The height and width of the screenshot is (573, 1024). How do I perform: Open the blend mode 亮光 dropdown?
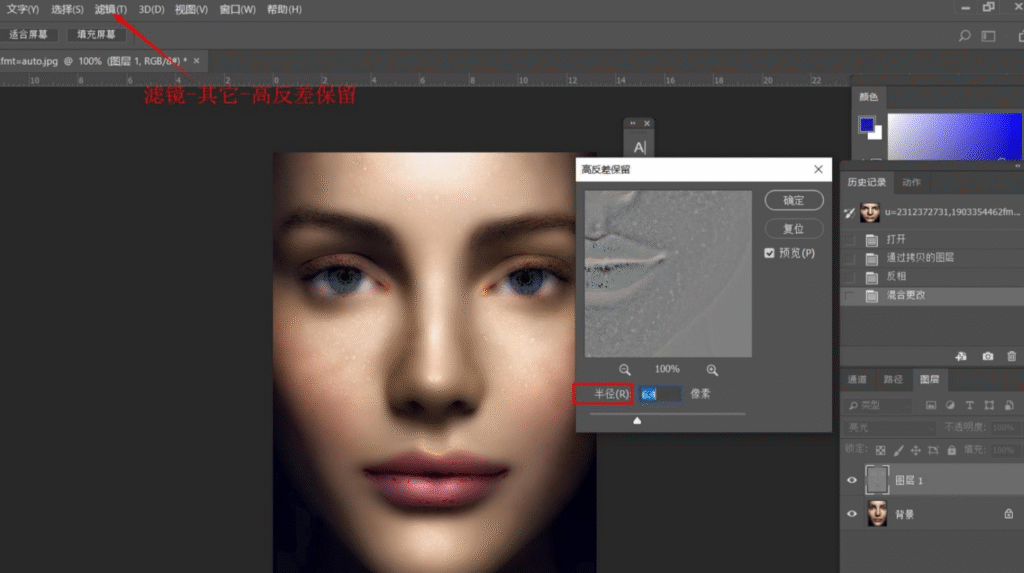[889, 427]
